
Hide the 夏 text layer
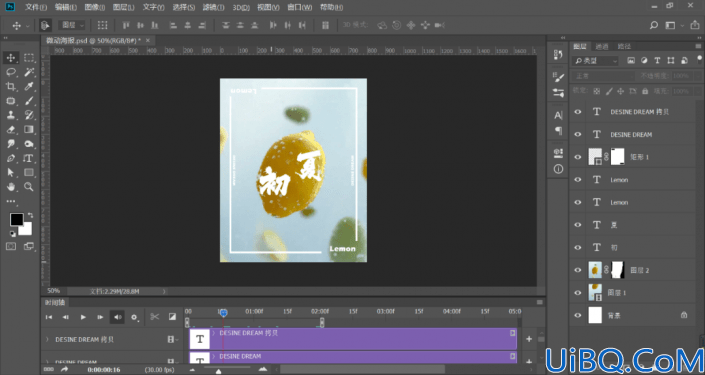pos(578,225)
